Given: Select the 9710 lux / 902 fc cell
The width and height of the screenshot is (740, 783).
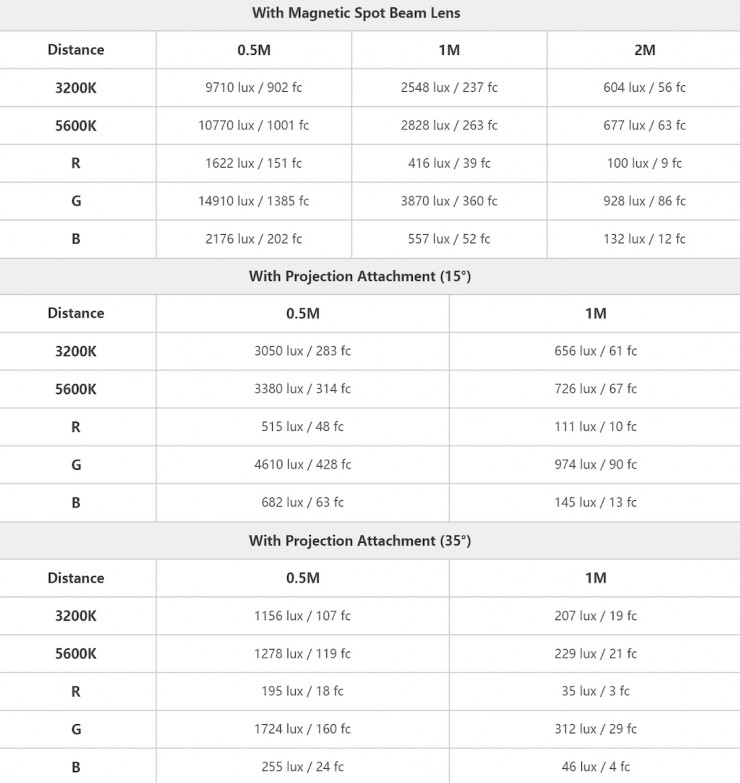Looking at the screenshot, I should (253, 87).
